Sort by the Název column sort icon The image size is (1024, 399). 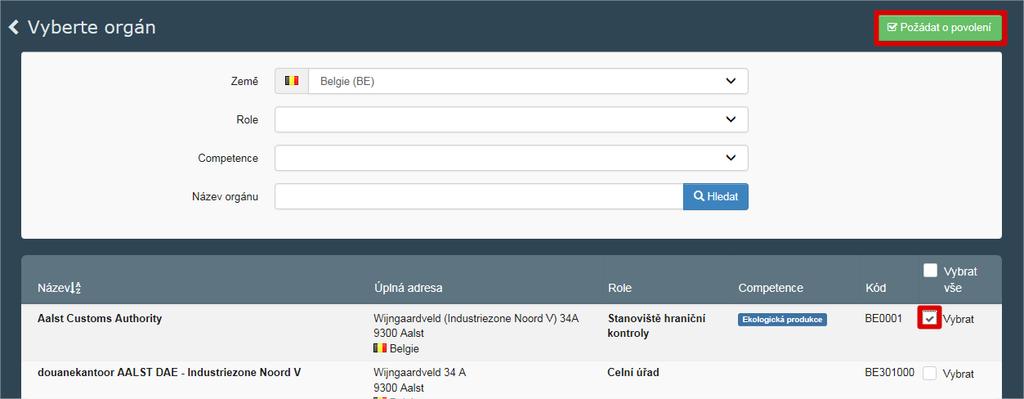coord(76,288)
